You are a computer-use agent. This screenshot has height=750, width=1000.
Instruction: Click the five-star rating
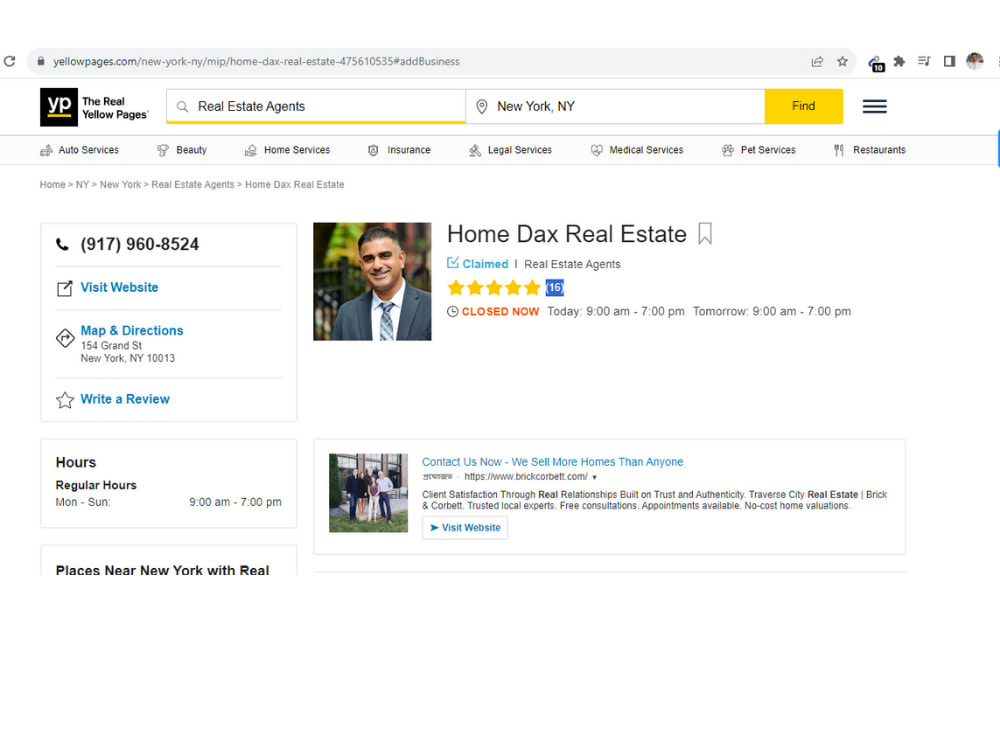pyautogui.click(x=494, y=288)
